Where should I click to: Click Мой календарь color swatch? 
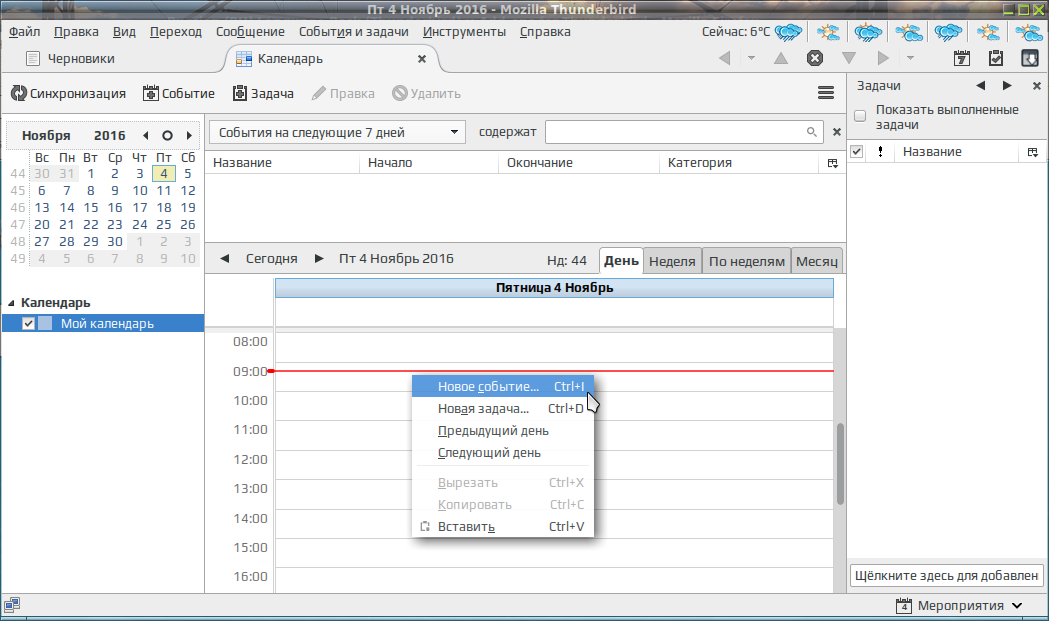(45, 323)
